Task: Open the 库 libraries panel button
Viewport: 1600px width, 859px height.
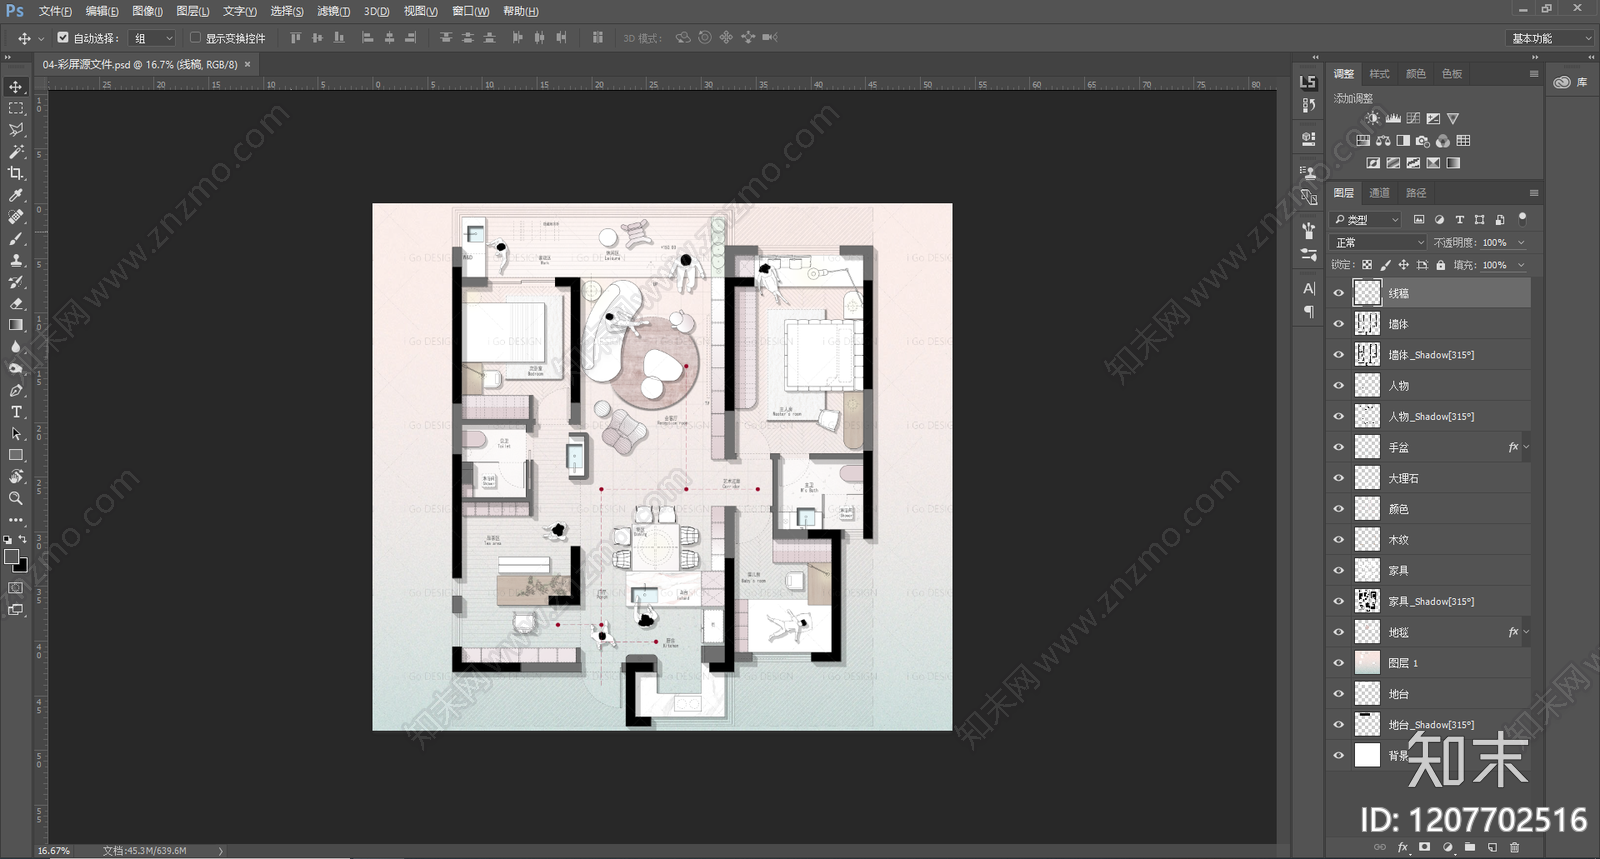Action: click(1570, 82)
